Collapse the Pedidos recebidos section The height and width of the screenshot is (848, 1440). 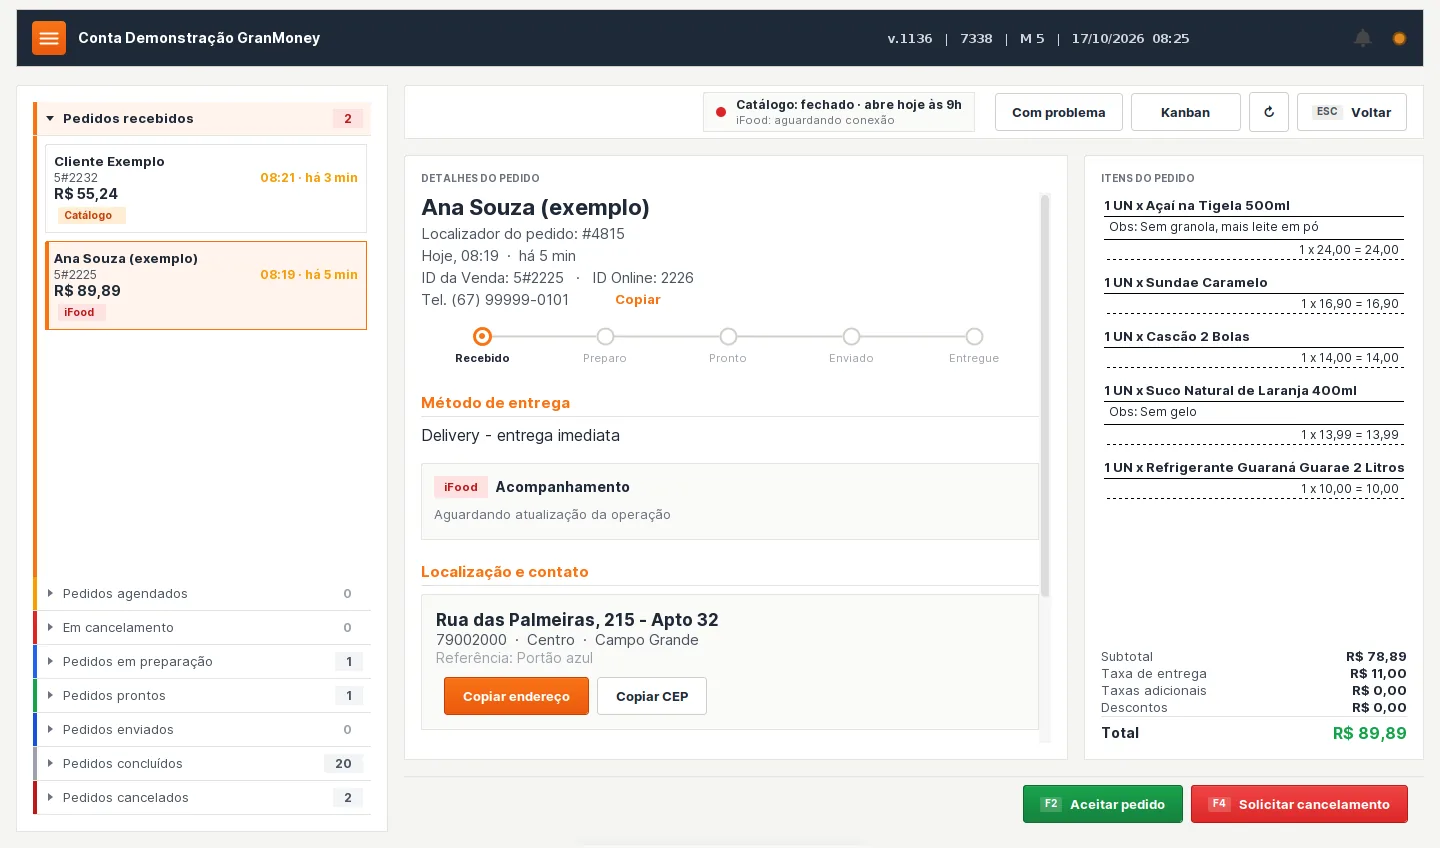pos(204,118)
